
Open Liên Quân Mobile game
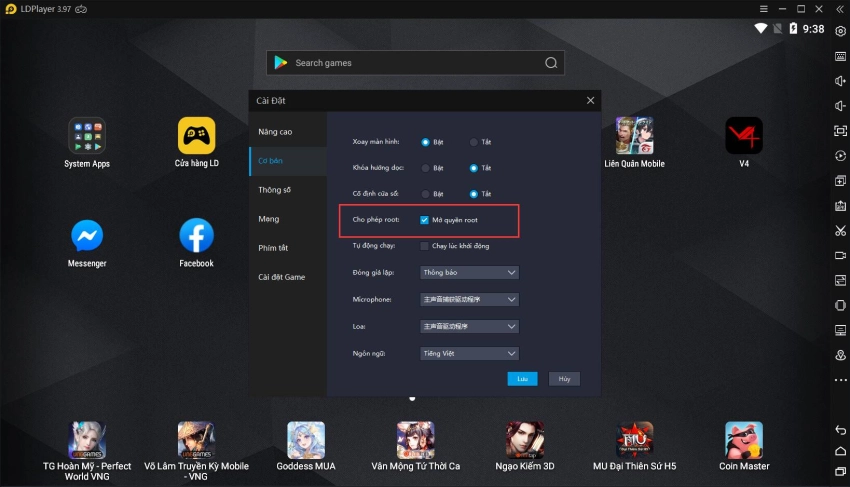pos(634,136)
